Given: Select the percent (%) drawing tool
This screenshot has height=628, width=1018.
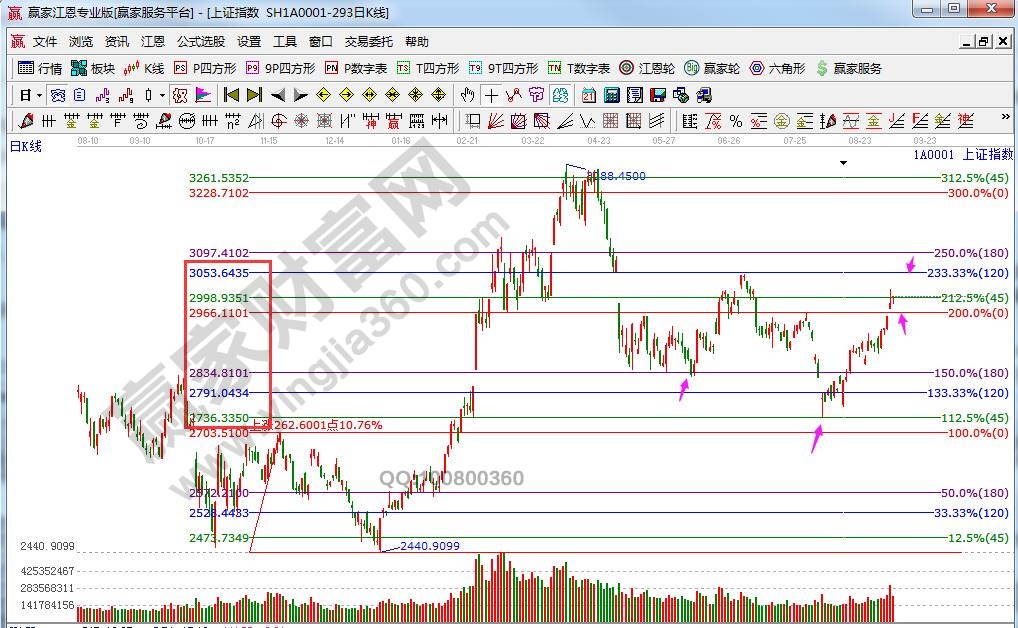Looking at the screenshot, I should tap(735, 121).
